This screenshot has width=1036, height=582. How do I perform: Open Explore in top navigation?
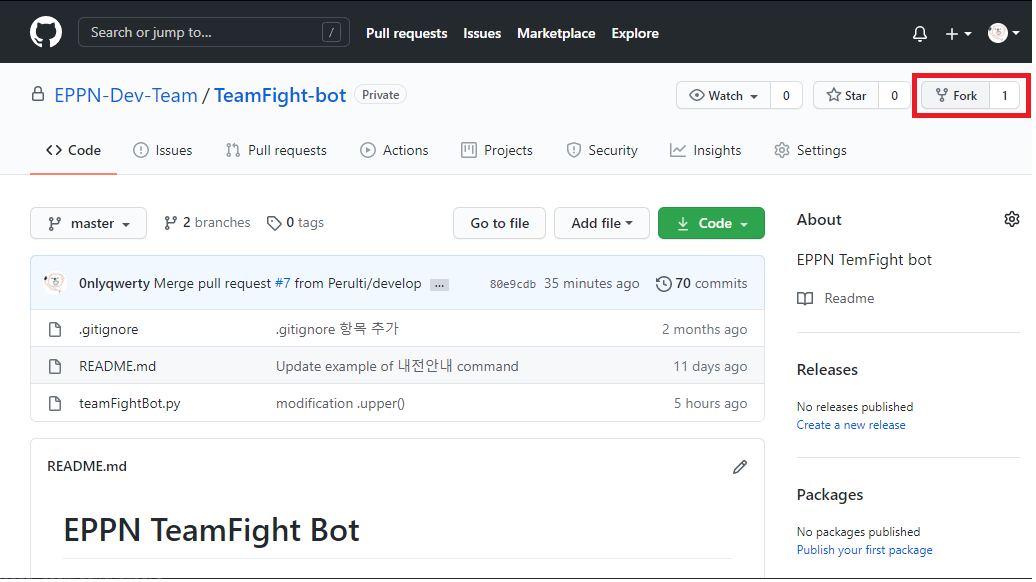coord(634,33)
